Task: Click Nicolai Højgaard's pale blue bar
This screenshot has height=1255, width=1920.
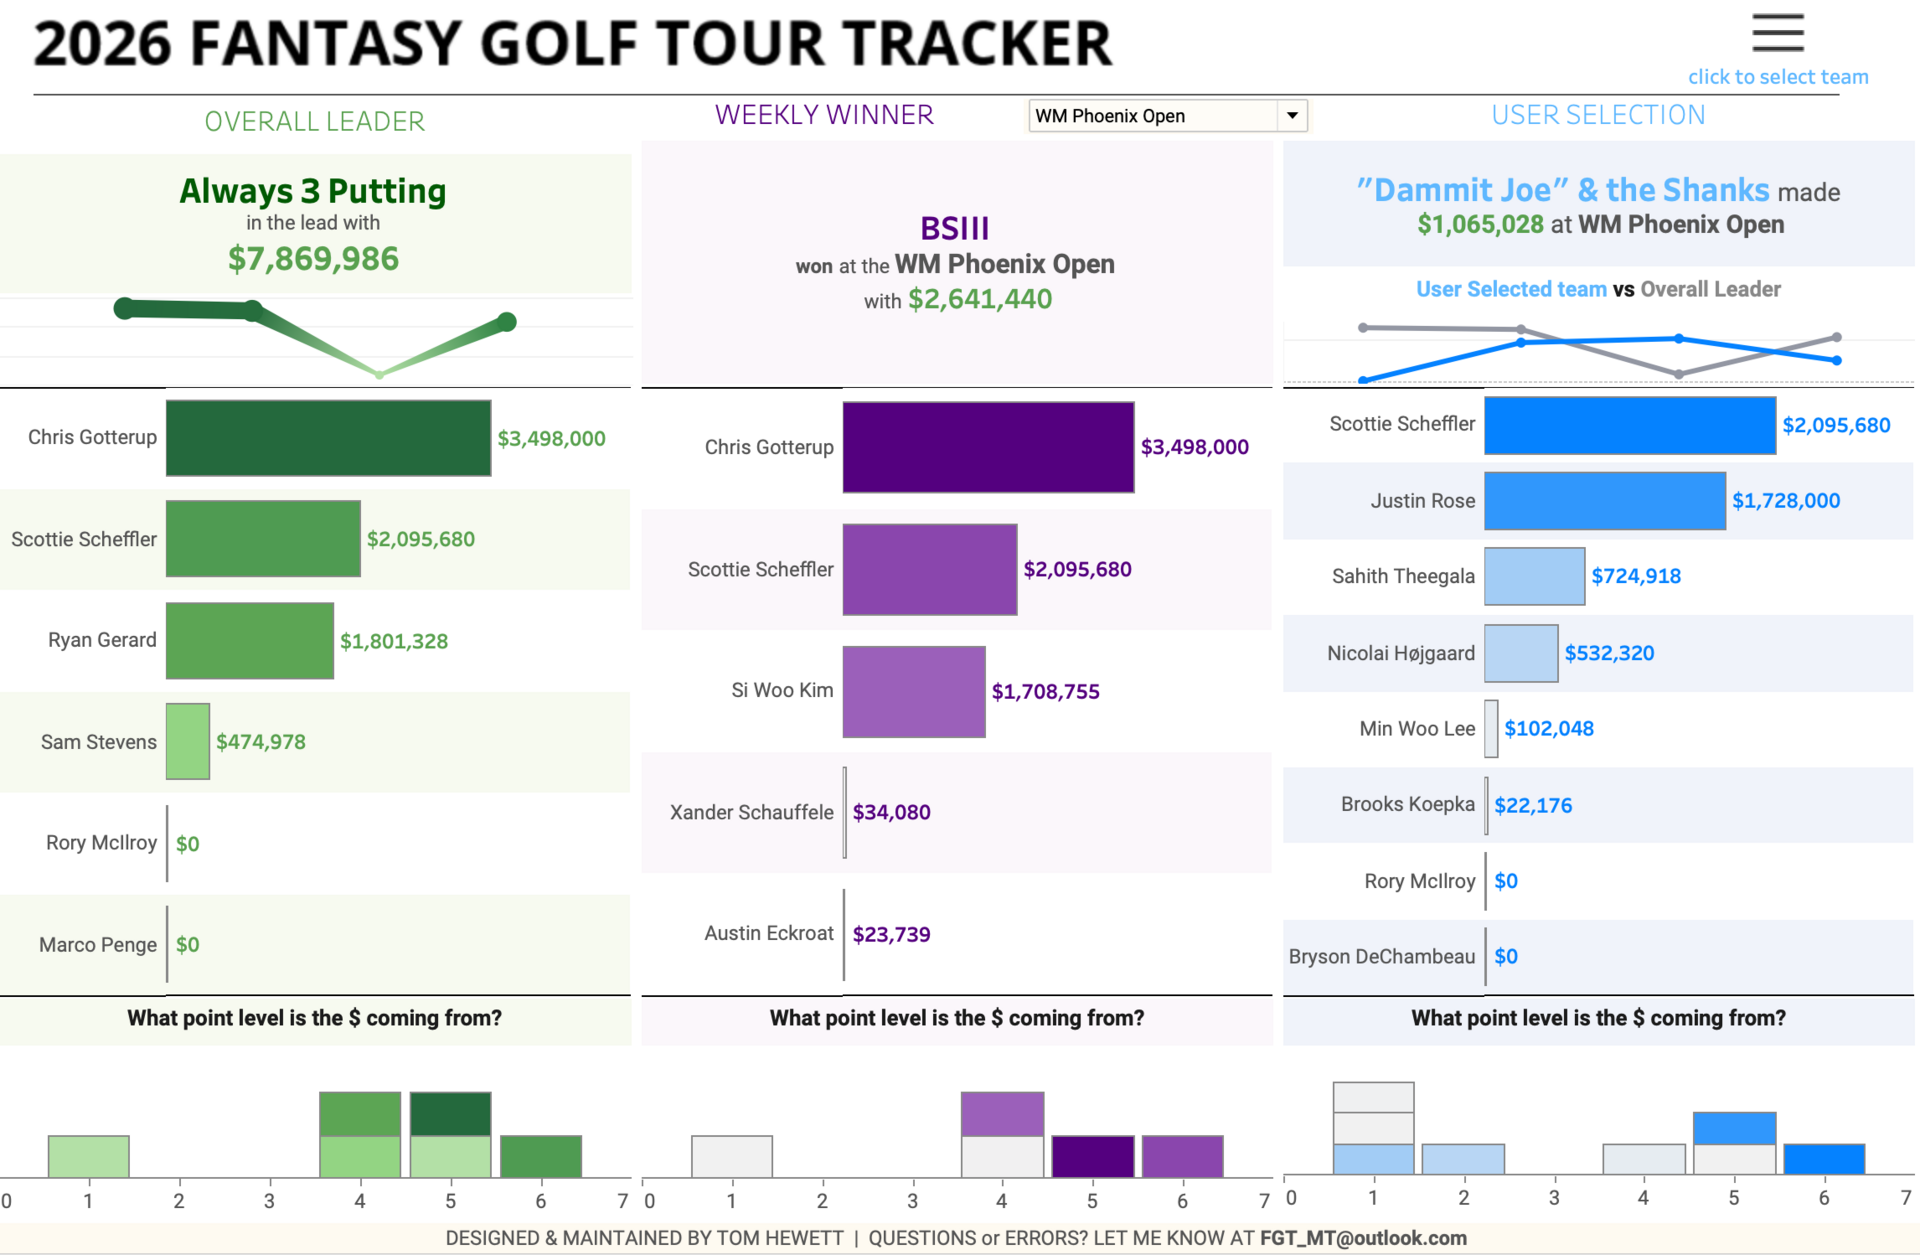Action: [1520, 653]
